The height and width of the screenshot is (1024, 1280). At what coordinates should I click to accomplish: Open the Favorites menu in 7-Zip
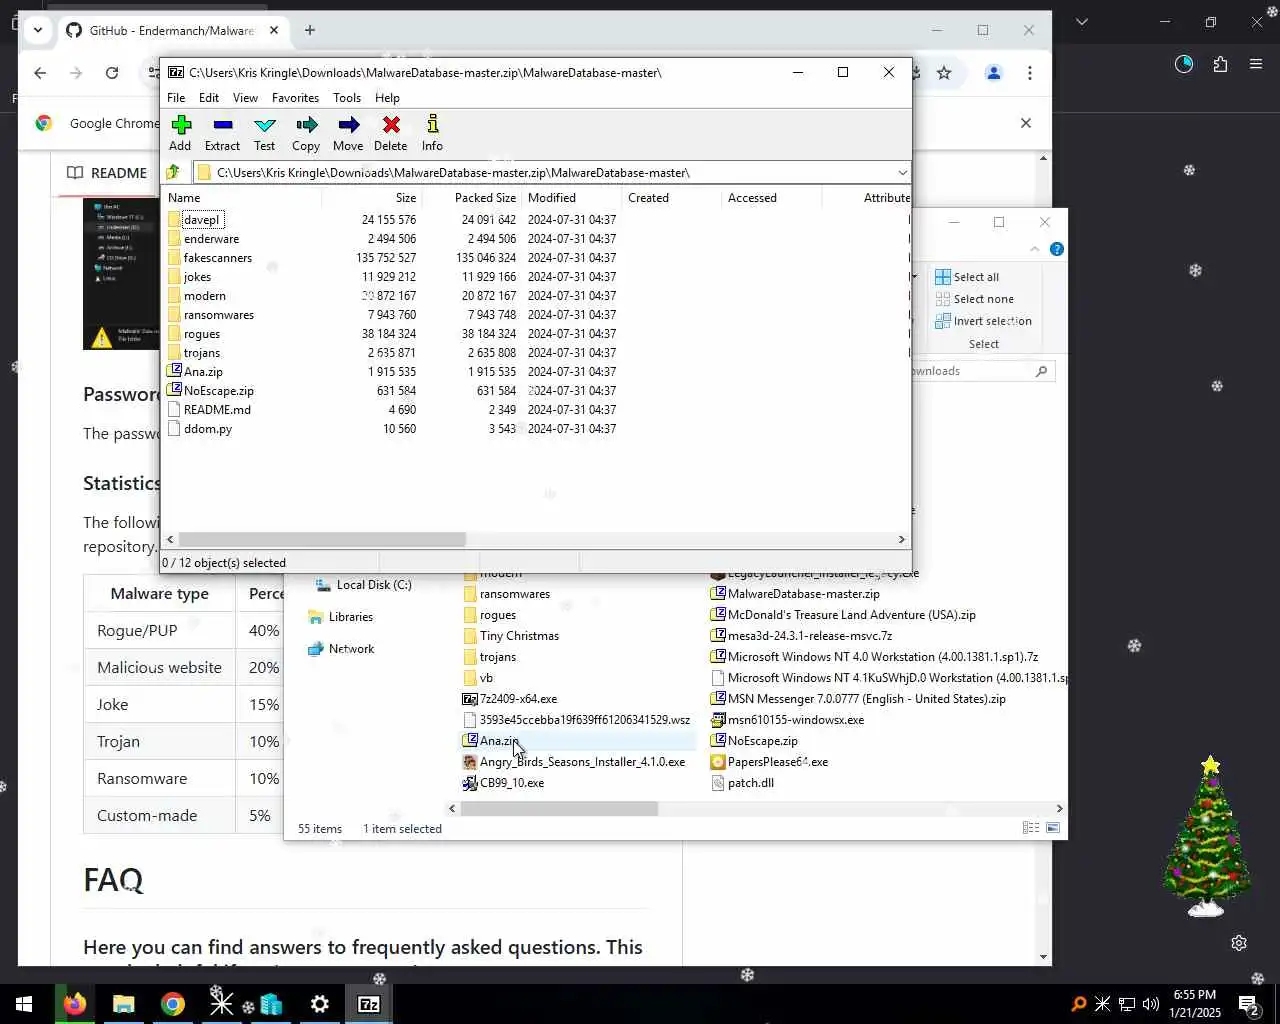(295, 98)
